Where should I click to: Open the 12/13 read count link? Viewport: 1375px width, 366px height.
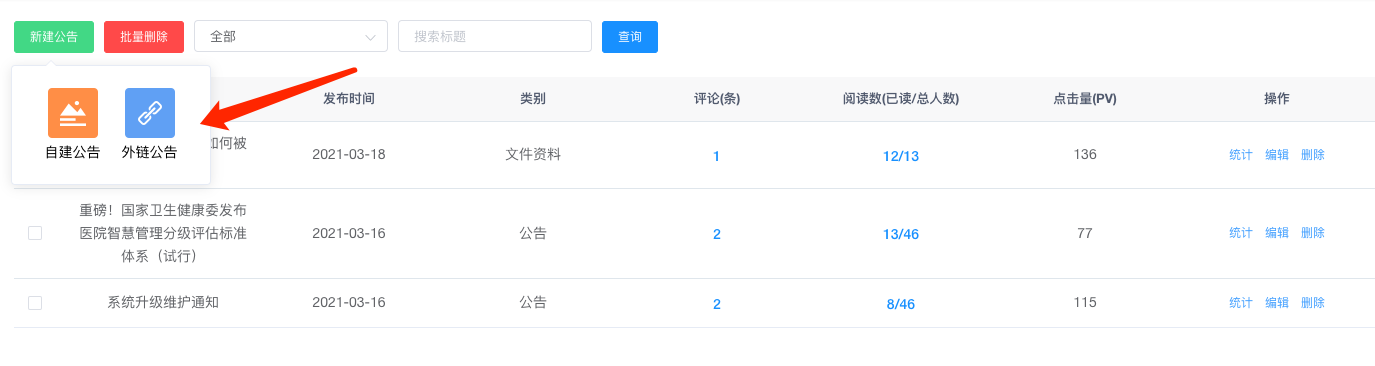coord(901,156)
